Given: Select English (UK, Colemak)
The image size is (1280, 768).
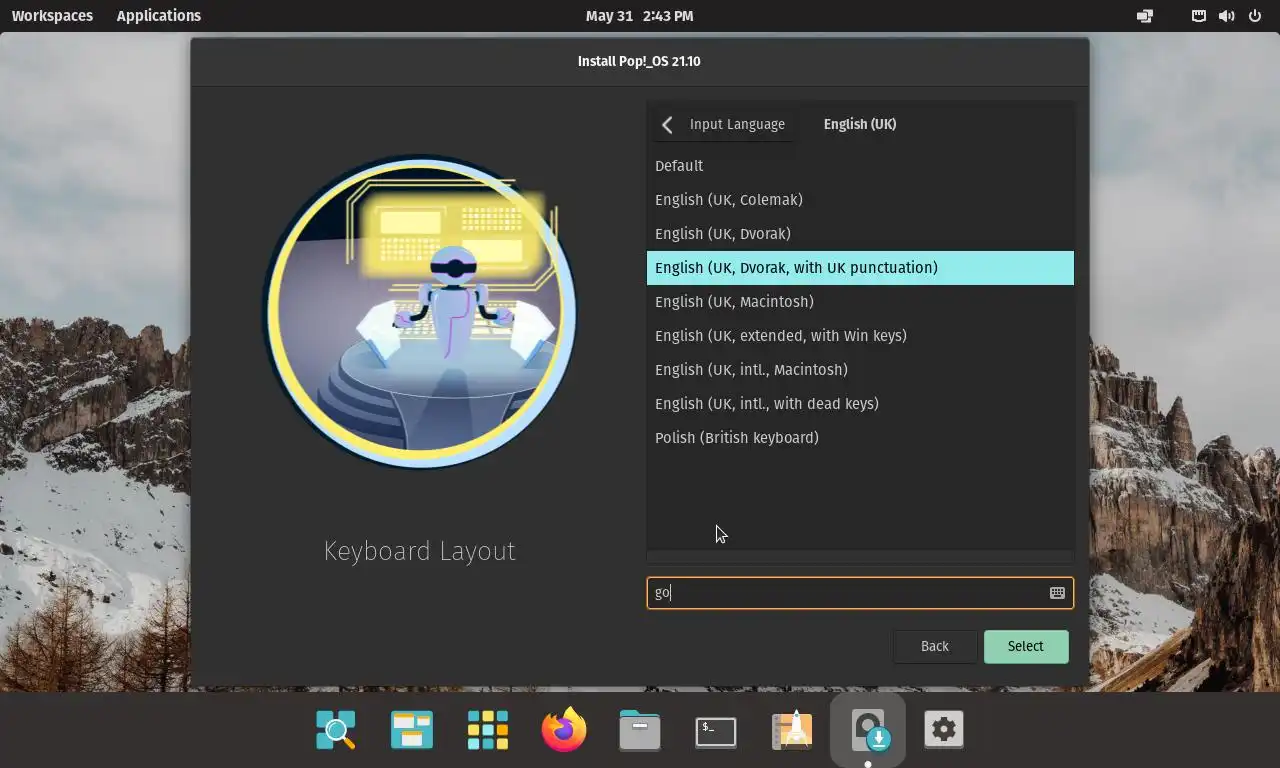Looking at the screenshot, I should point(860,200).
